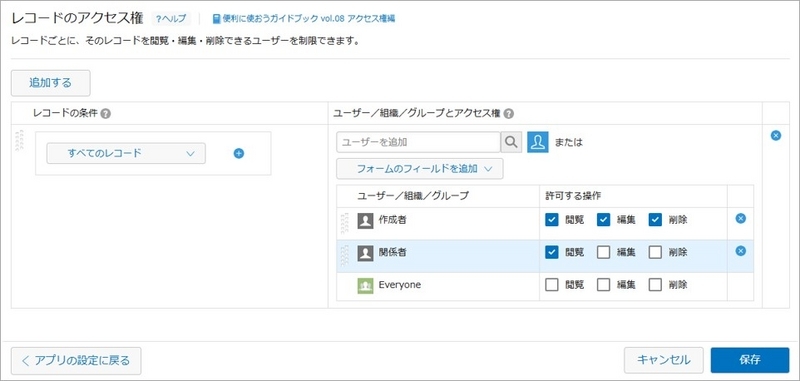Click the blue plus icon to add a record condition

238,153
